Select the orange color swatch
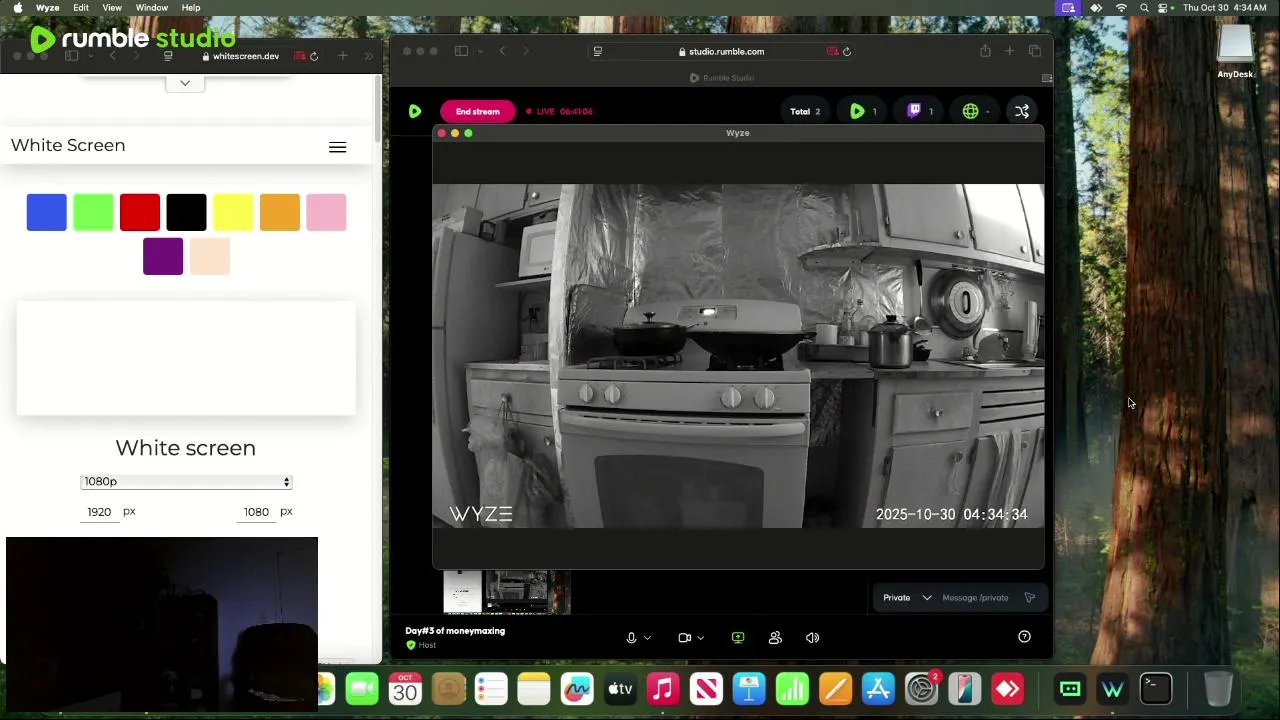This screenshot has height=720, width=1280. [x=280, y=213]
